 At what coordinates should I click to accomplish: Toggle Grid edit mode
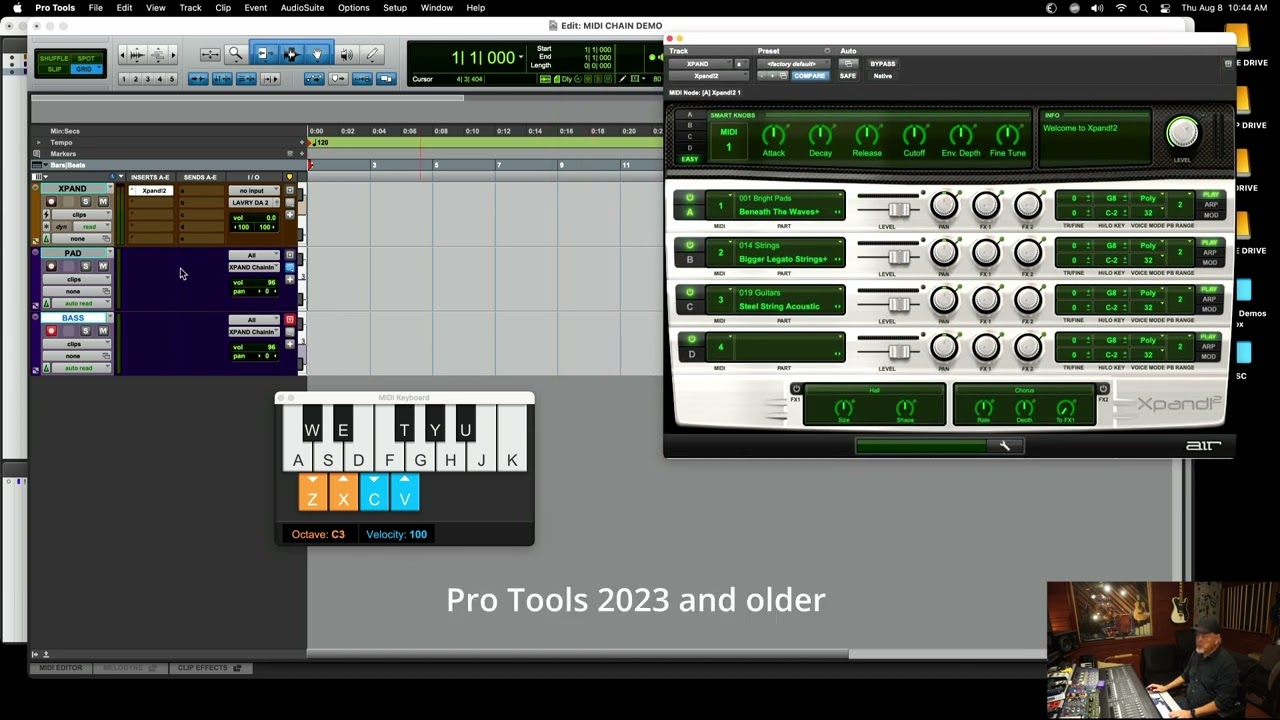(x=85, y=69)
